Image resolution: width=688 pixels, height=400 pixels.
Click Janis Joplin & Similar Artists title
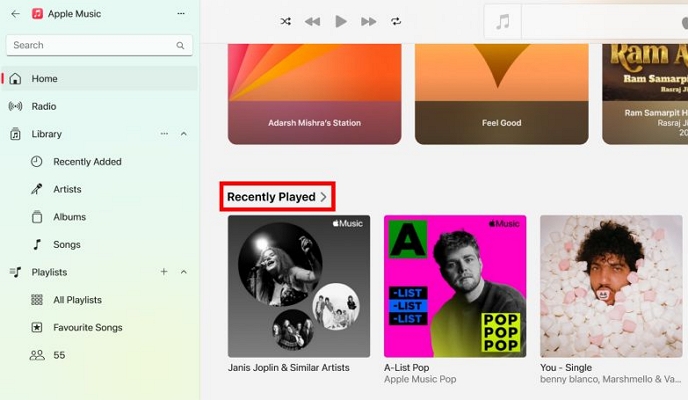click(x=289, y=368)
